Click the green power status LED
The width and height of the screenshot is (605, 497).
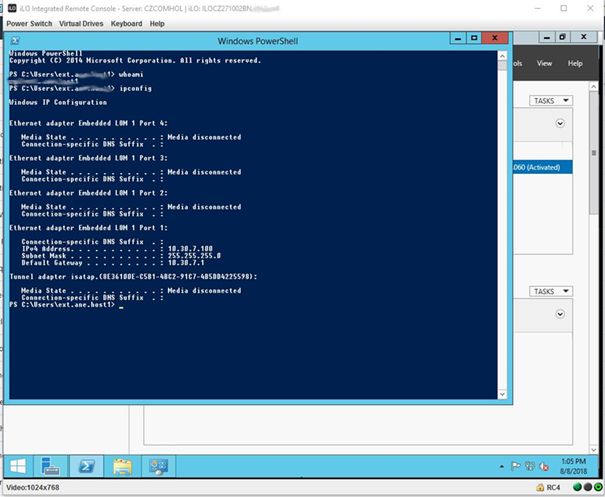pyautogui.click(x=598, y=487)
